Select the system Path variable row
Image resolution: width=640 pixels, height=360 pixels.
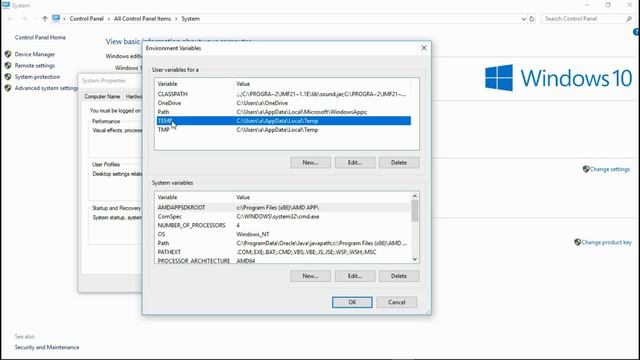click(284, 243)
